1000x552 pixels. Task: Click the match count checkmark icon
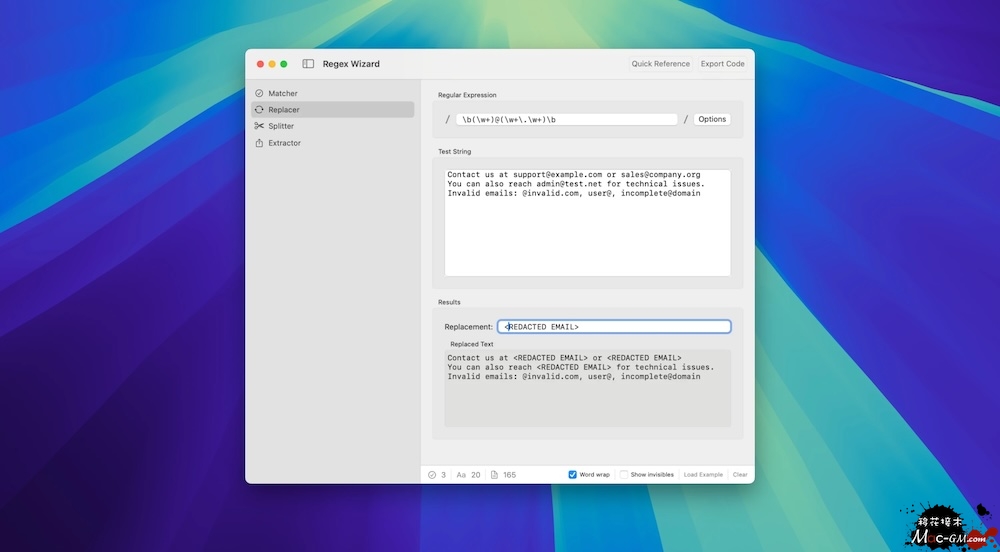[432, 475]
